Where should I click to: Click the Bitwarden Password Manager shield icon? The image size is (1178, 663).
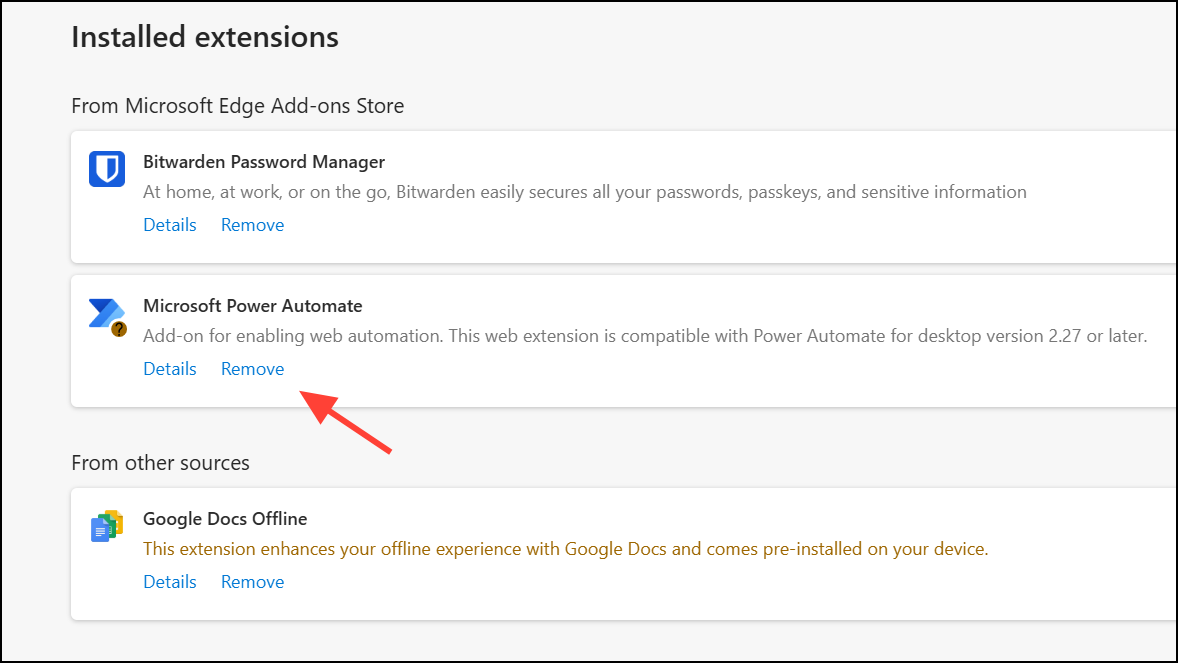[x=106, y=169]
